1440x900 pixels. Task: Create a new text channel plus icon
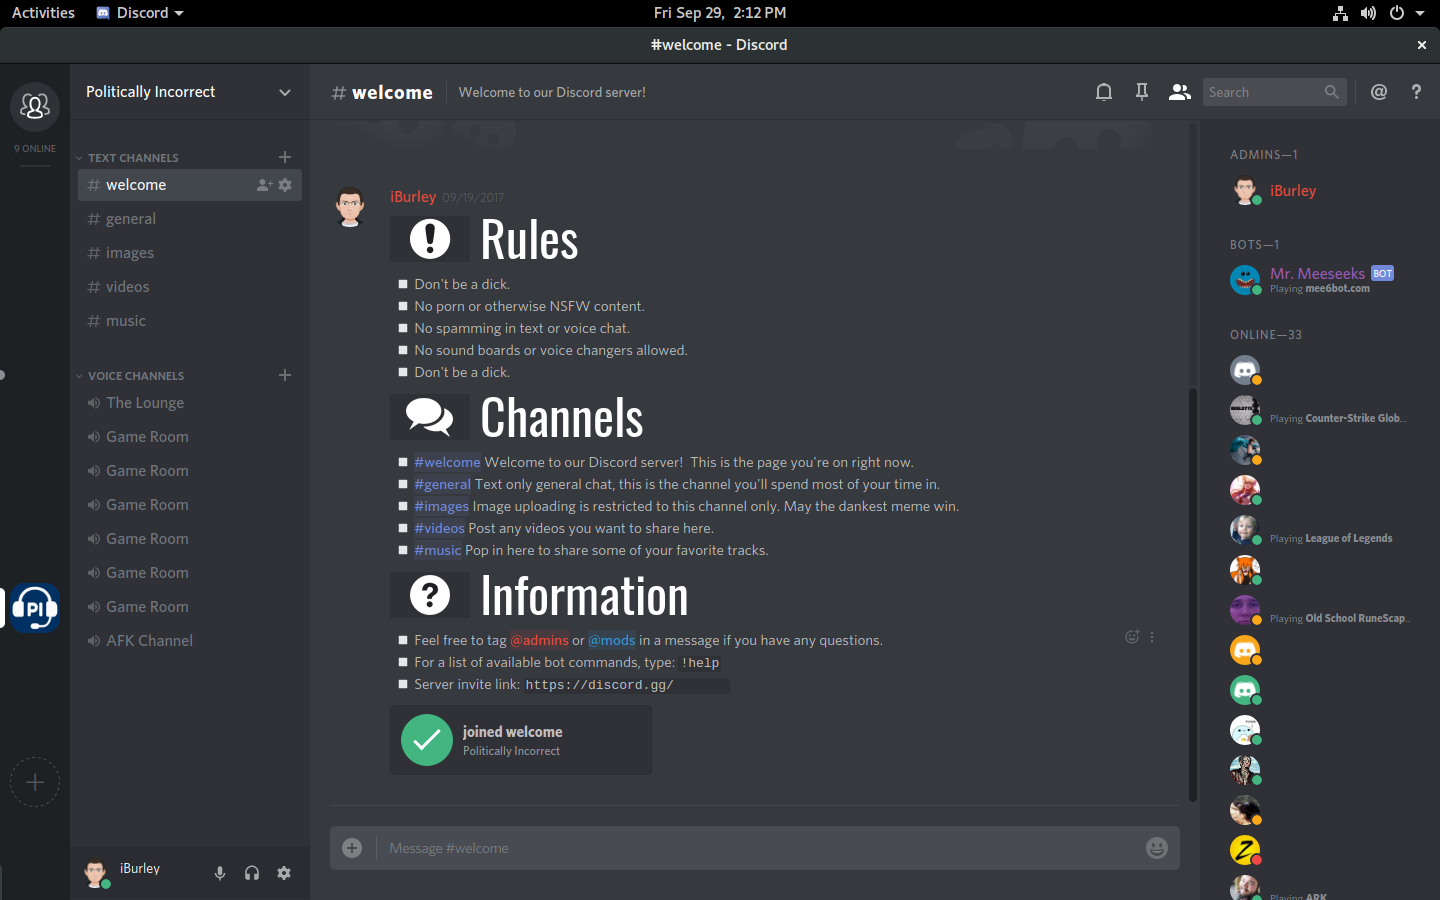285,157
